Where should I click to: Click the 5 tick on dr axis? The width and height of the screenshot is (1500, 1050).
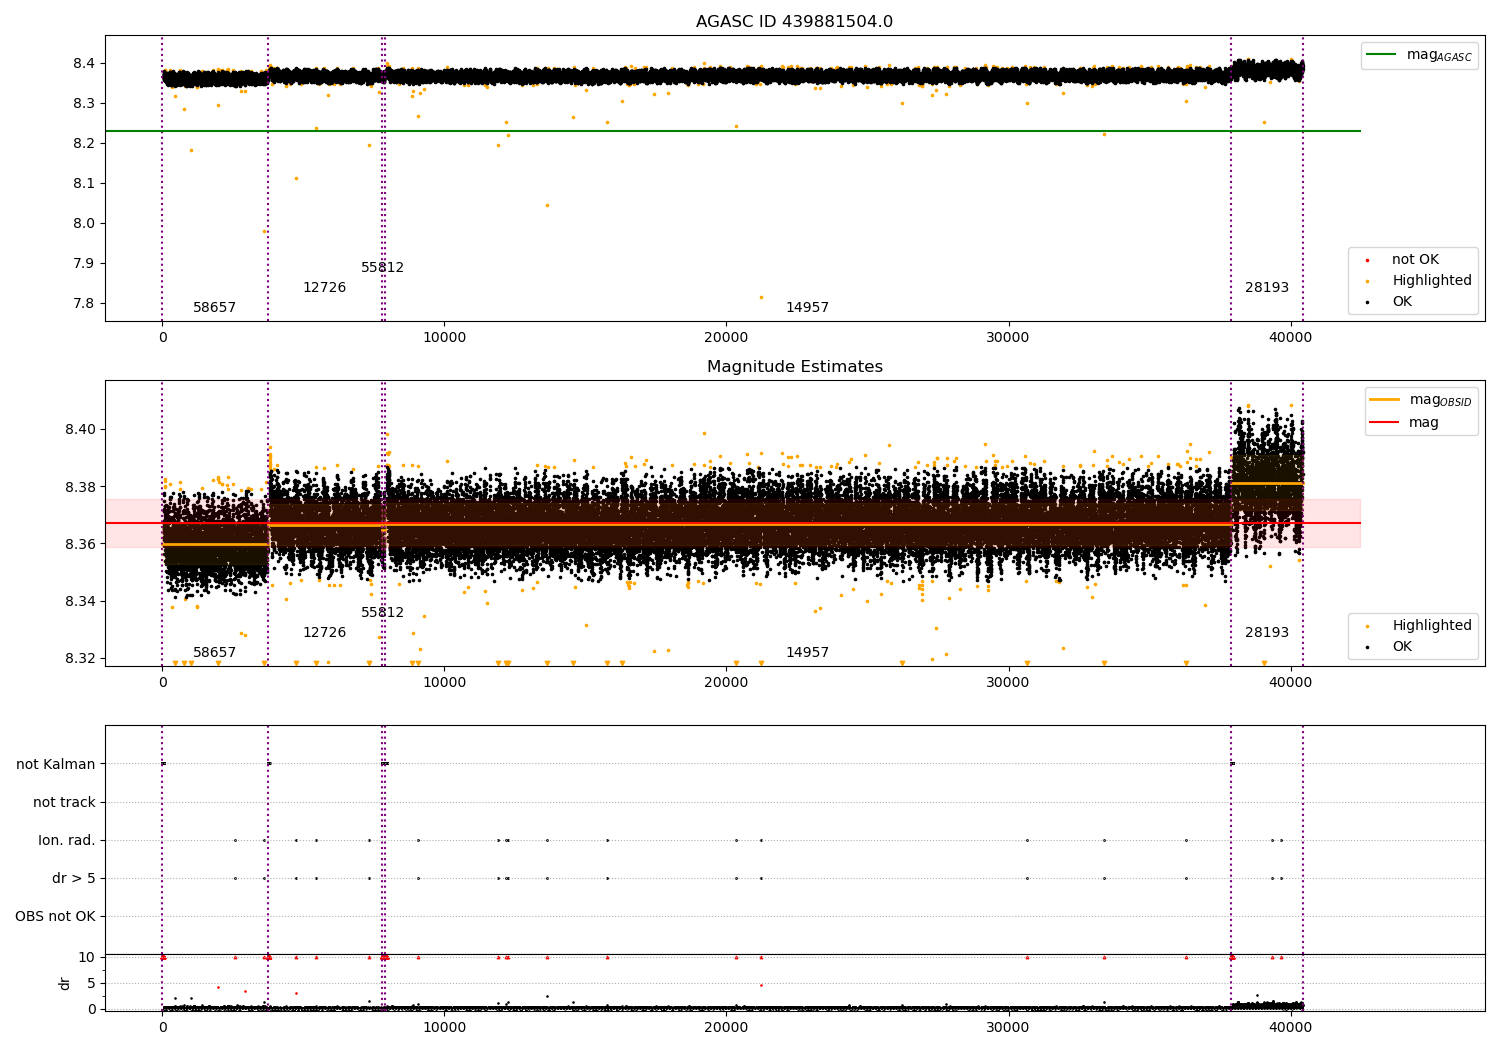click(x=92, y=984)
